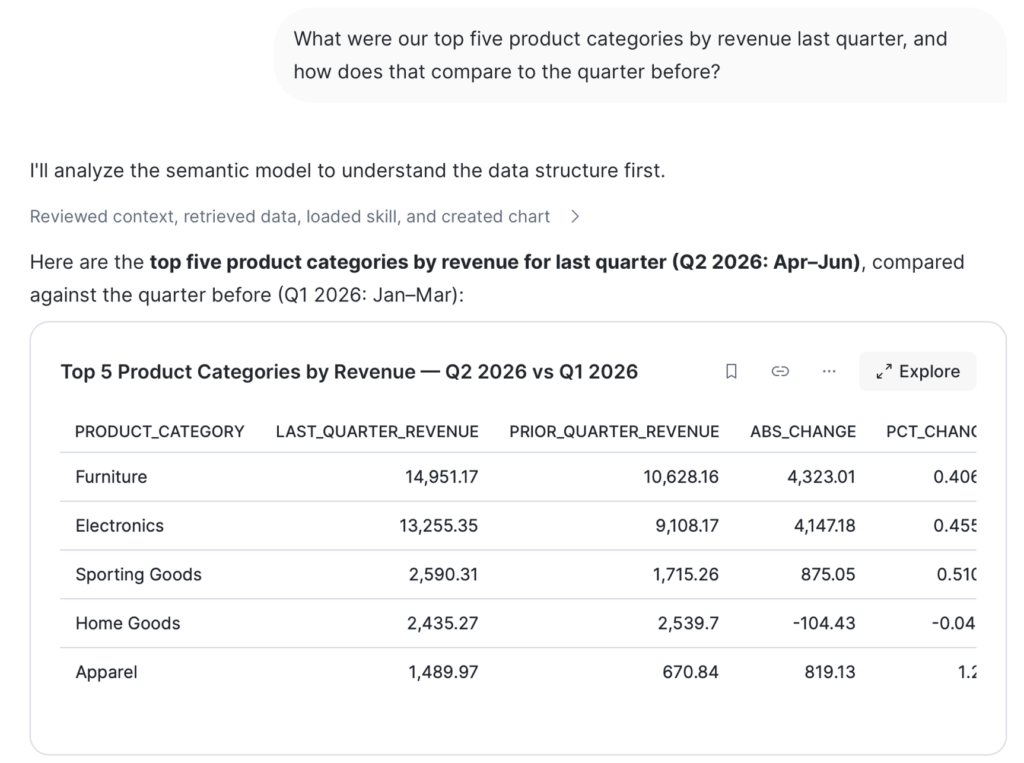Expand the reviewed context steps chevron

(575, 216)
